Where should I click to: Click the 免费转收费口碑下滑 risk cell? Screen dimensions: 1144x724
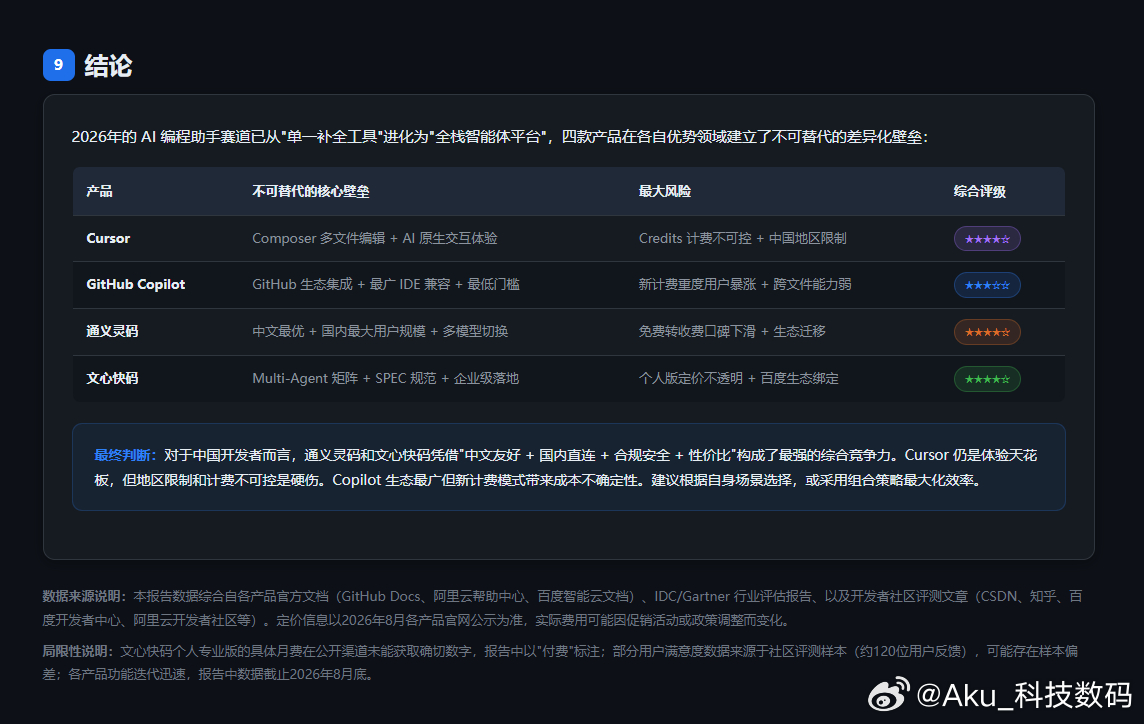coord(732,331)
